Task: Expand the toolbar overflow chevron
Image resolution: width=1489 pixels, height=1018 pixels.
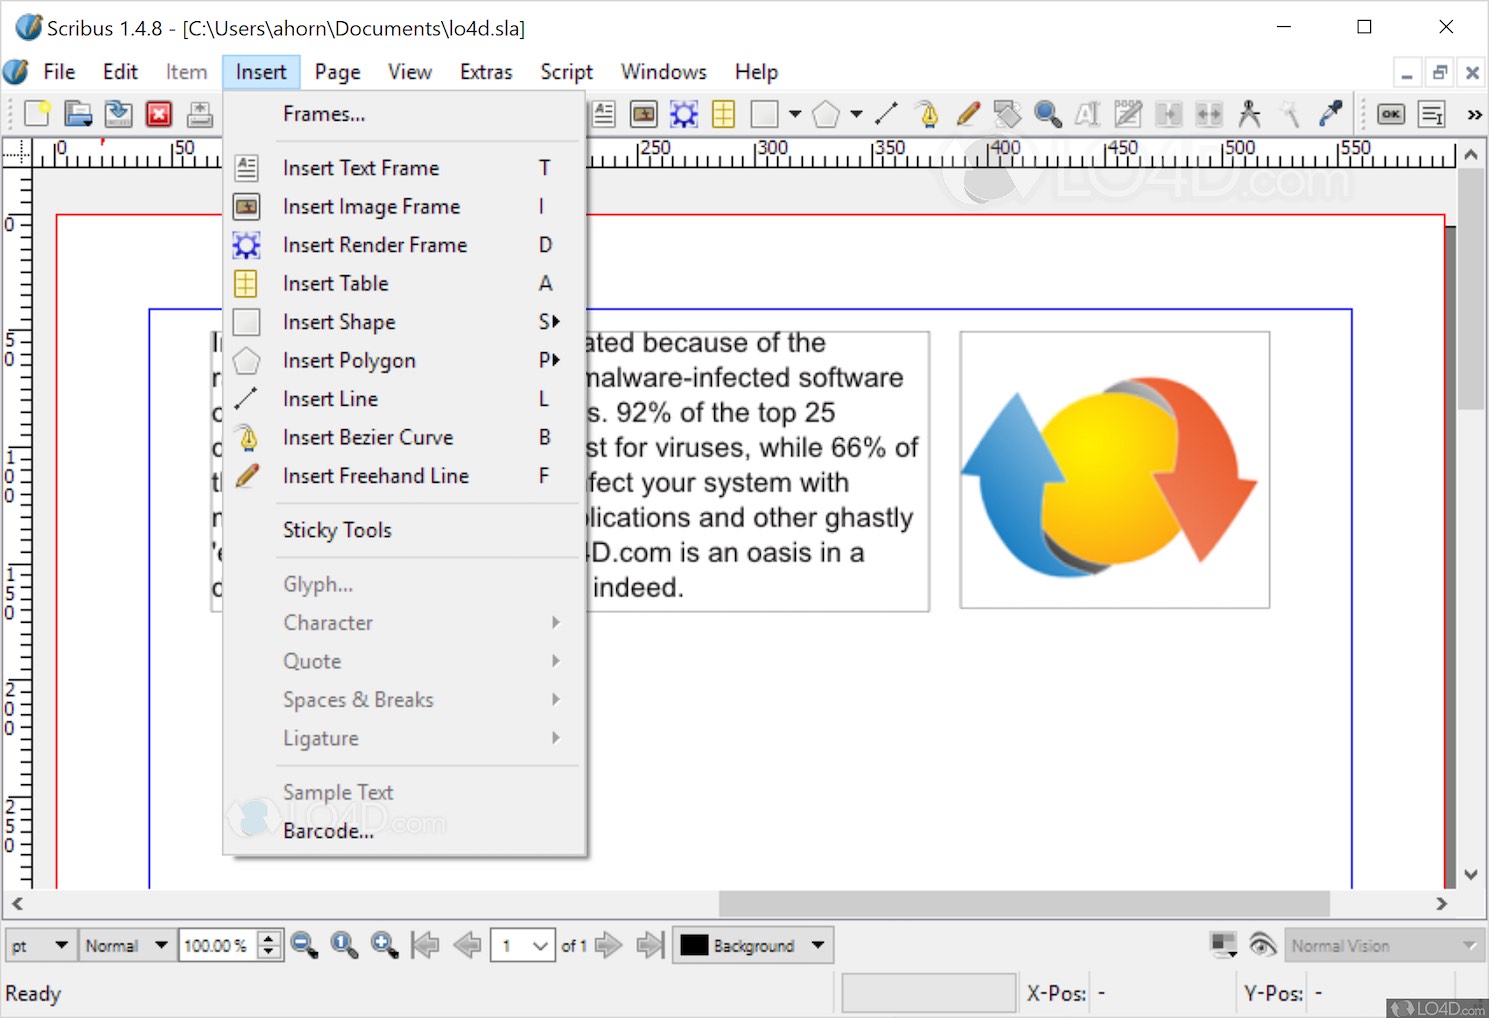Action: click(1474, 114)
